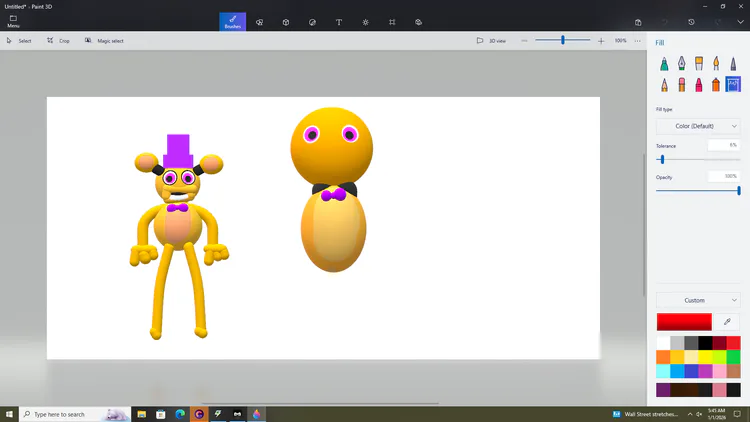Zoom out with the minus button
This screenshot has width=750, height=422.
pyautogui.click(x=524, y=41)
